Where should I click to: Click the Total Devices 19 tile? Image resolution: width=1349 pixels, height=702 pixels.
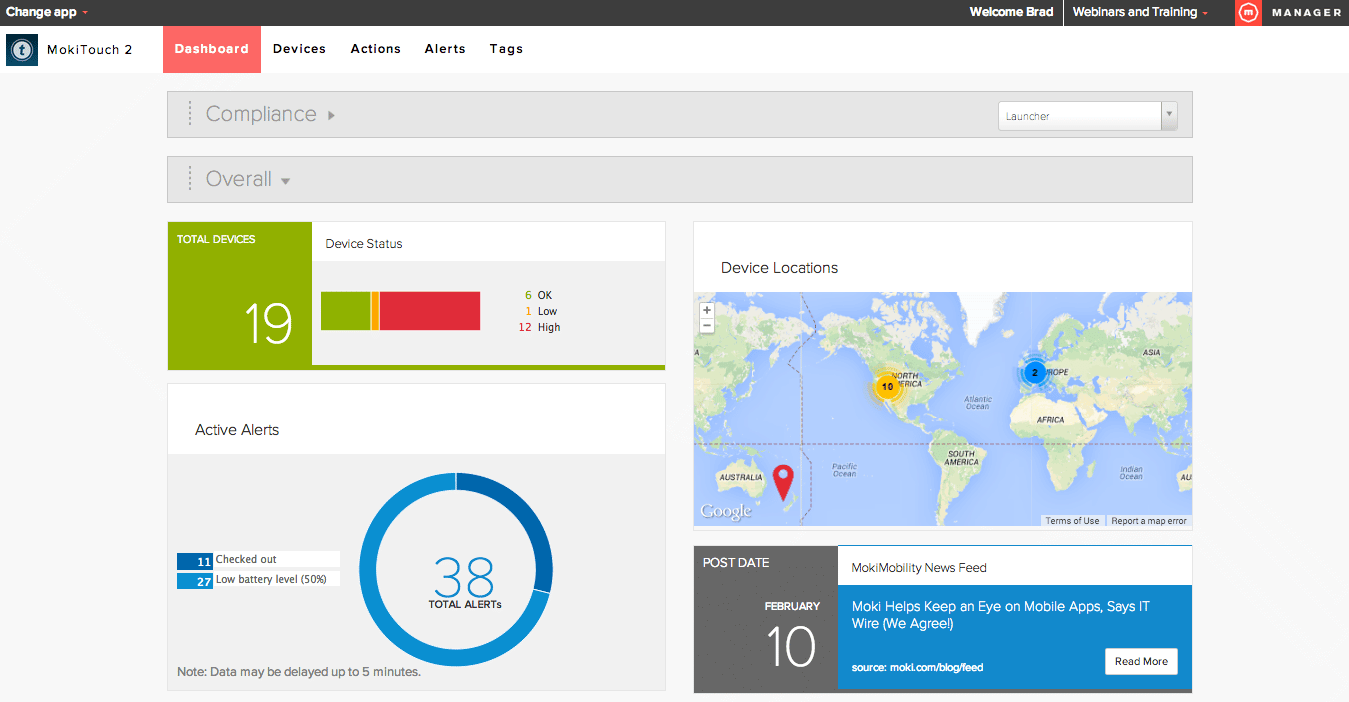[240, 294]
